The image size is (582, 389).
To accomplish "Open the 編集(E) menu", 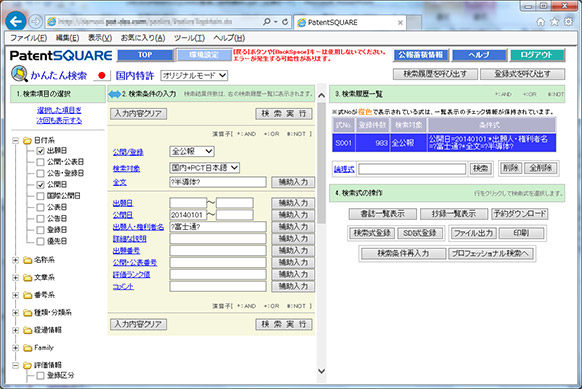I will tap(67, 38).
